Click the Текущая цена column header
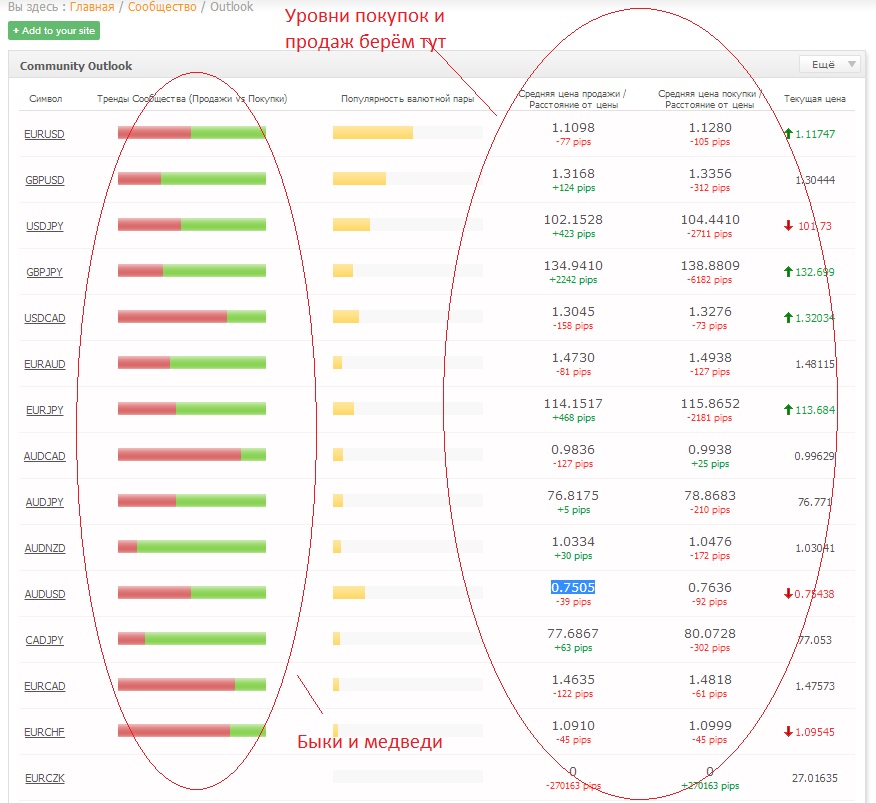This screenshot has width=876, height=803. pyautogui.click(x=815, y=99)
